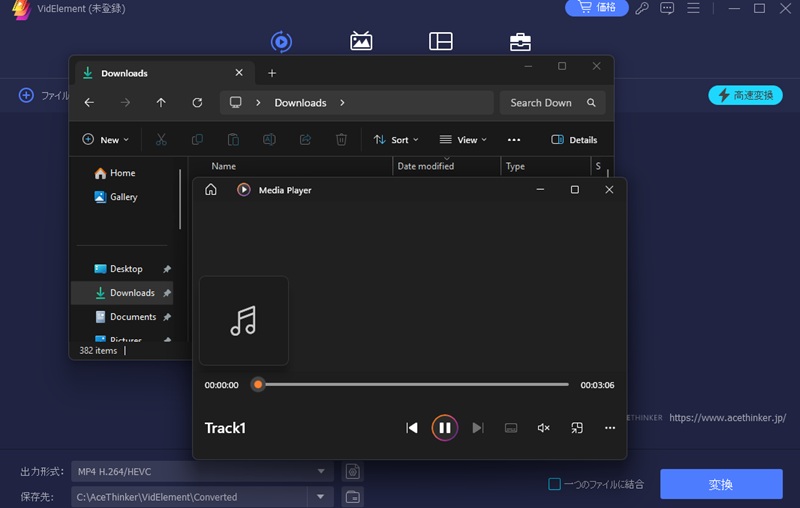800x508 pixels.
Task: Open mini player view icon
Action: [x=577, y=428]
